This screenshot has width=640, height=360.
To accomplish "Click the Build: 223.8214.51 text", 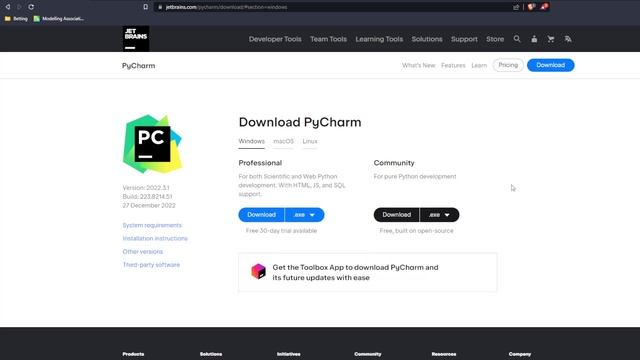I will [147, 197].
